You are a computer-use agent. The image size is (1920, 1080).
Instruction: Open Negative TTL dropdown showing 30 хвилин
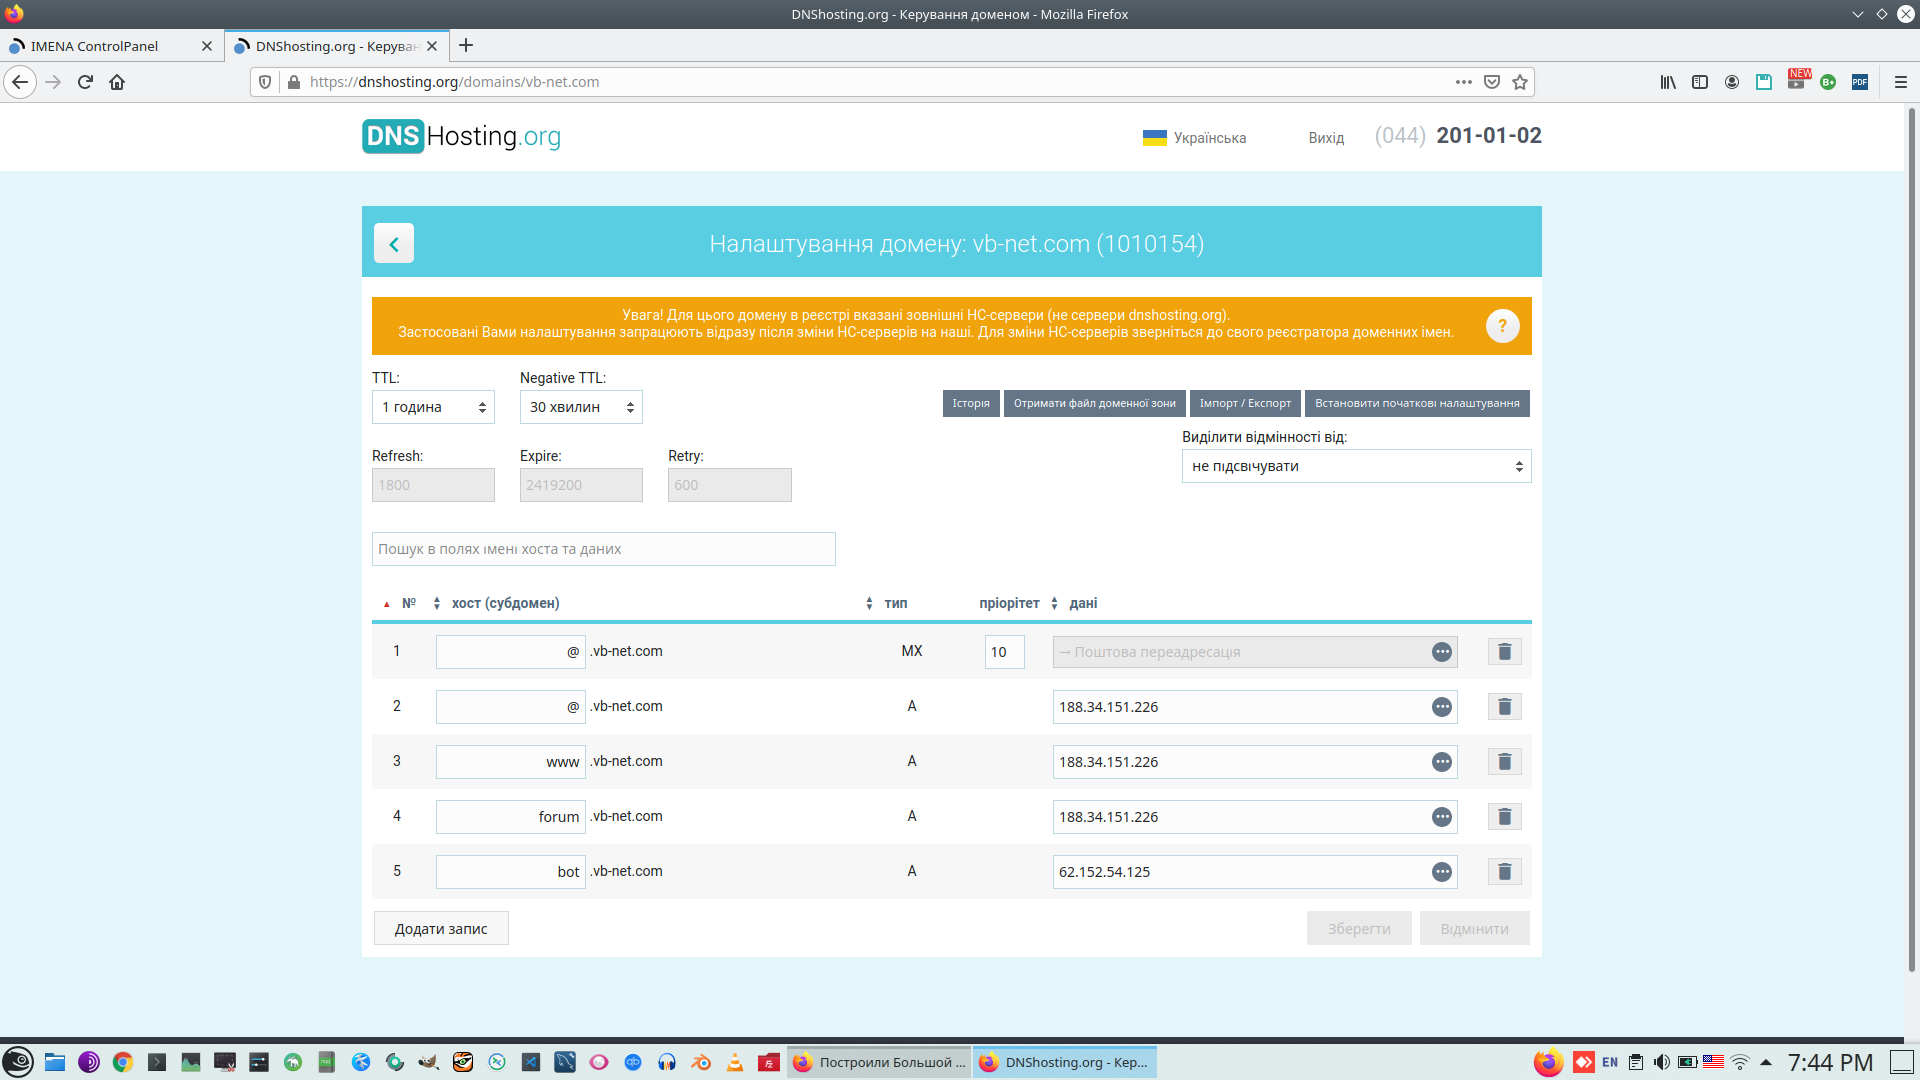(x=581, y=407)
